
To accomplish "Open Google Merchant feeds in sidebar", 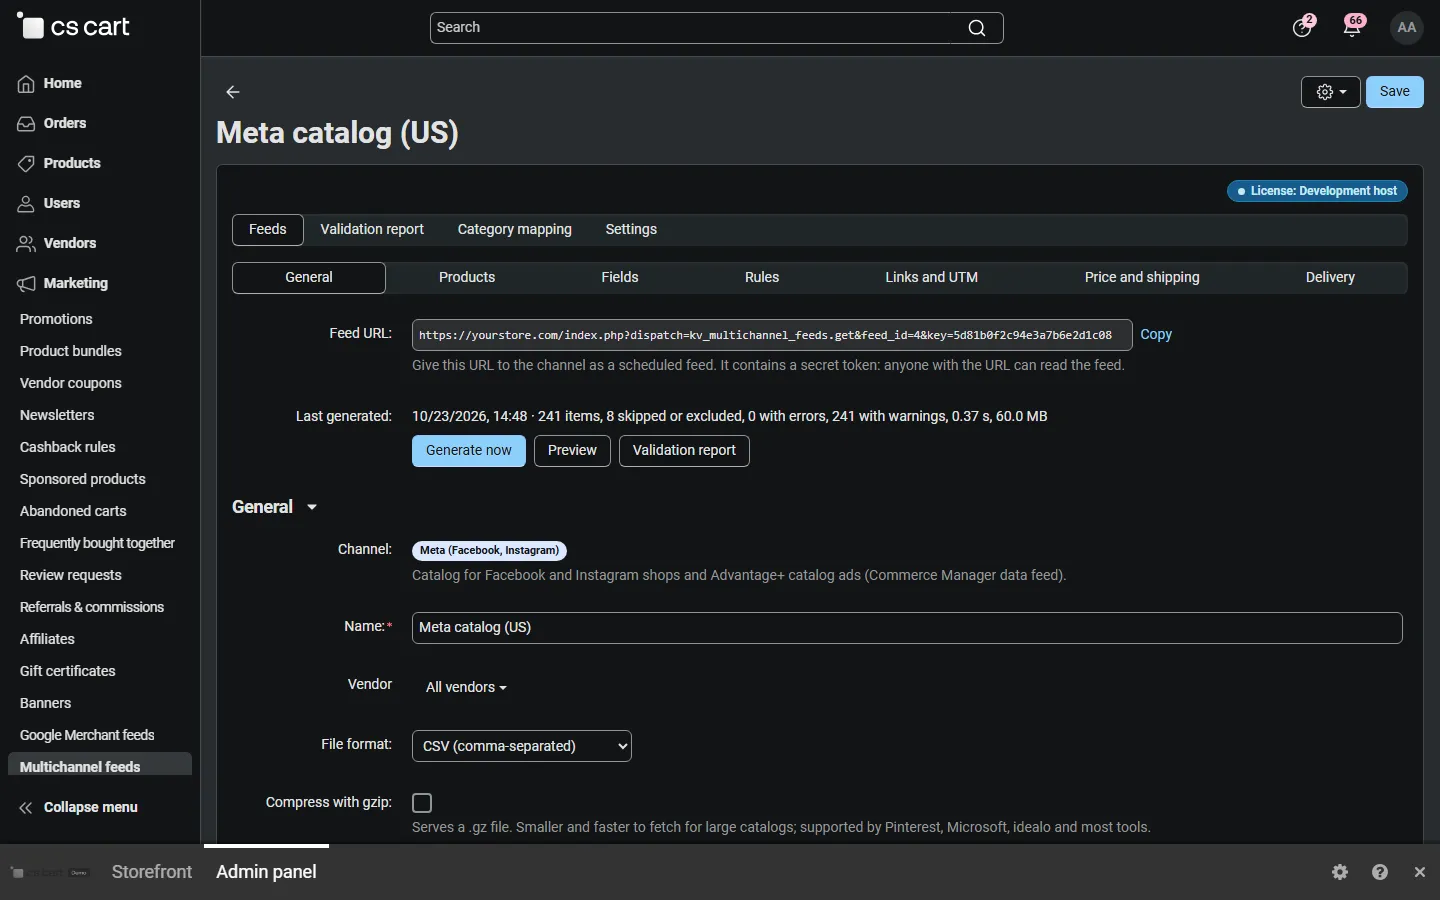I will (x=87, y=736).
